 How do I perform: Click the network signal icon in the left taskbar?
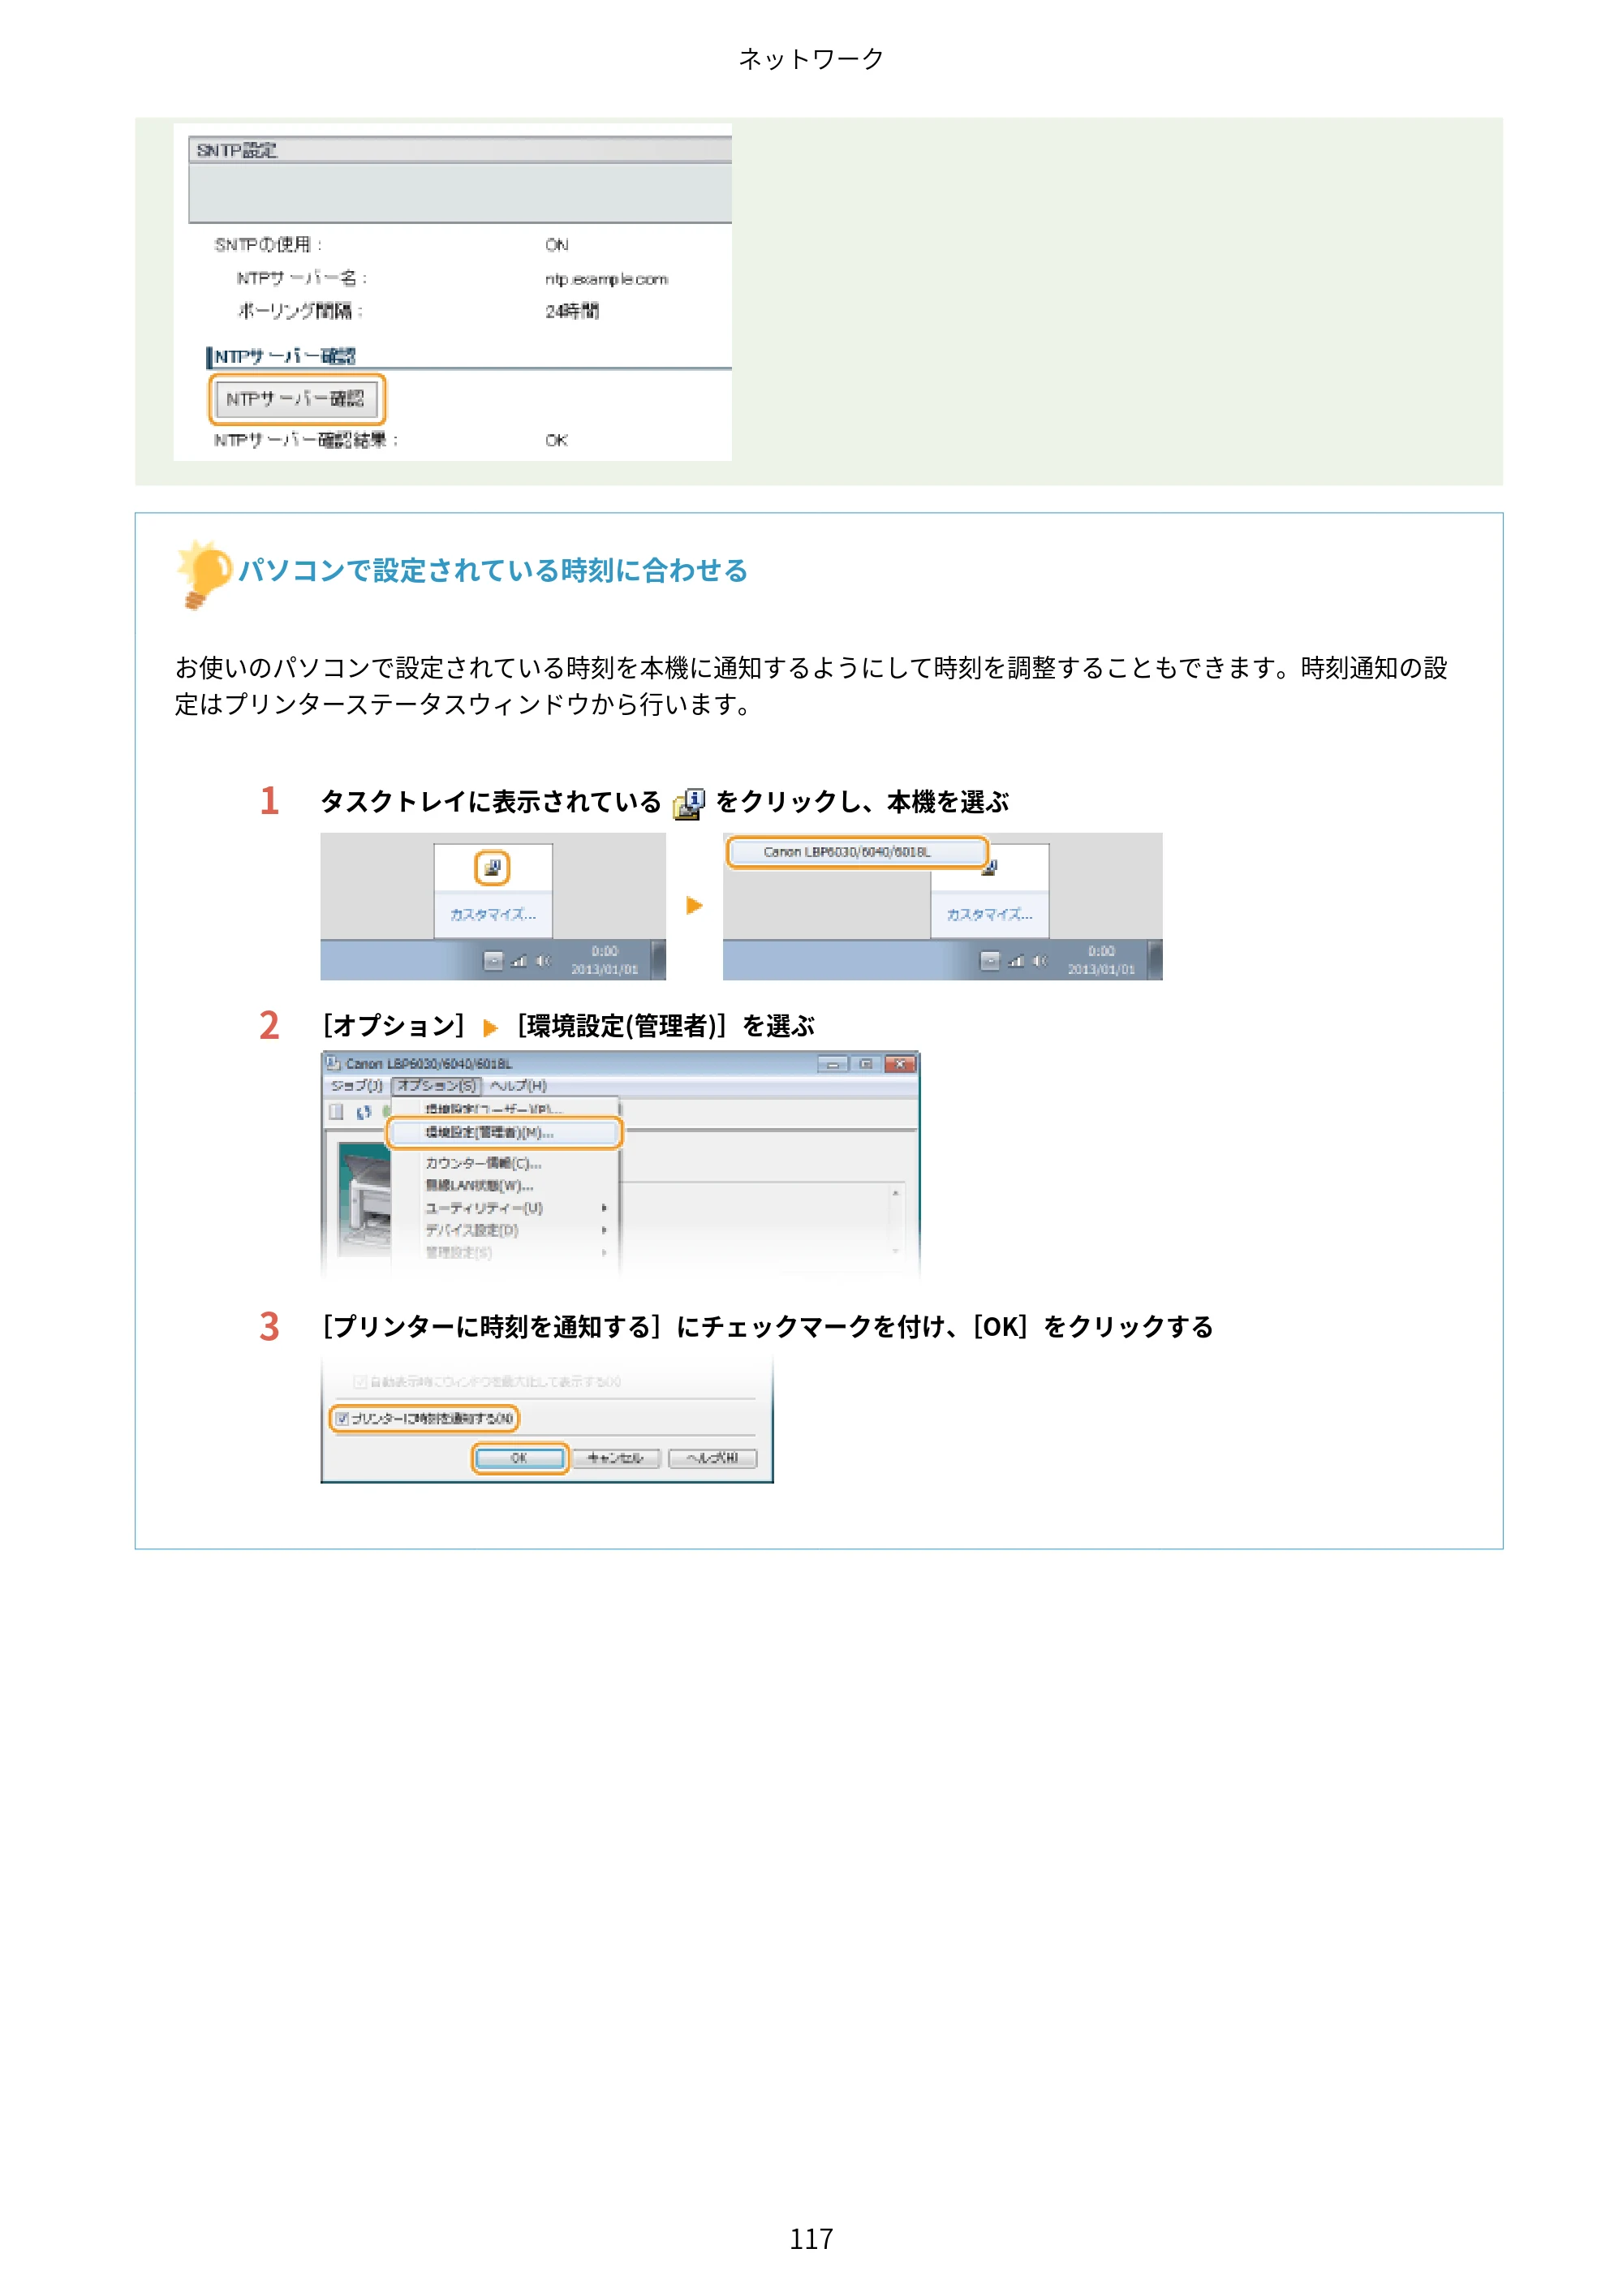[519, 961]
